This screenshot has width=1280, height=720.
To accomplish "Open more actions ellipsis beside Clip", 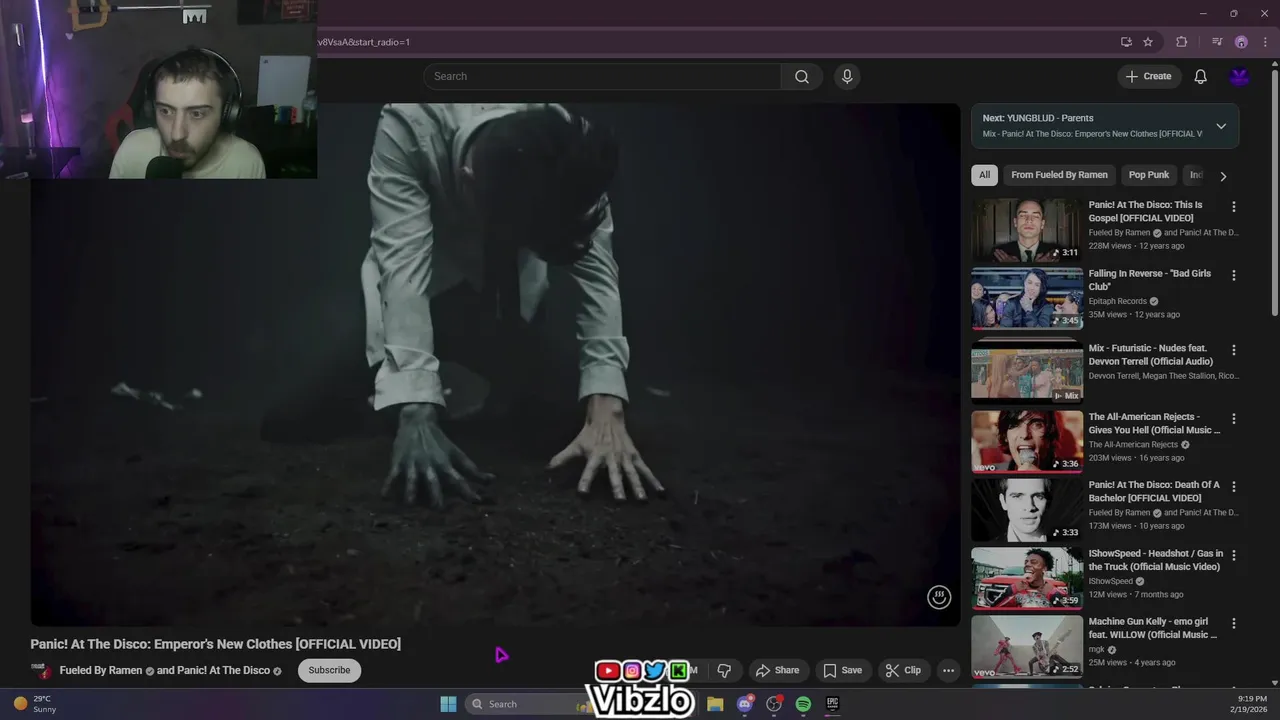I will click(x=948, y=670).
